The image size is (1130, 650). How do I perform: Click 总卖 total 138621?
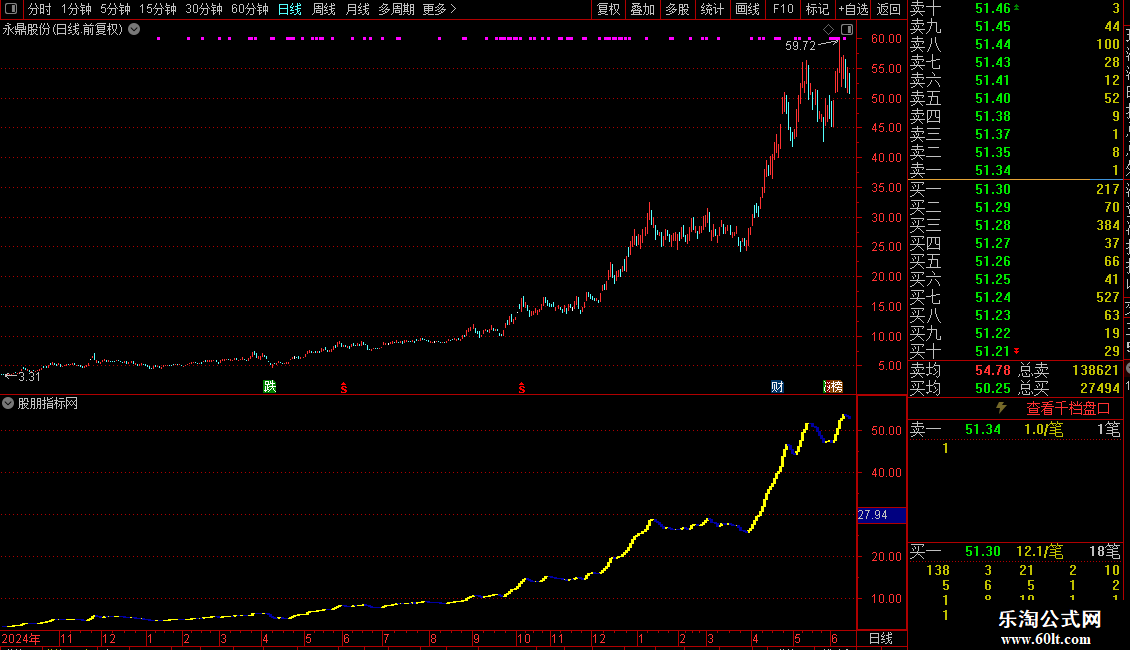tap(1095, 370)
